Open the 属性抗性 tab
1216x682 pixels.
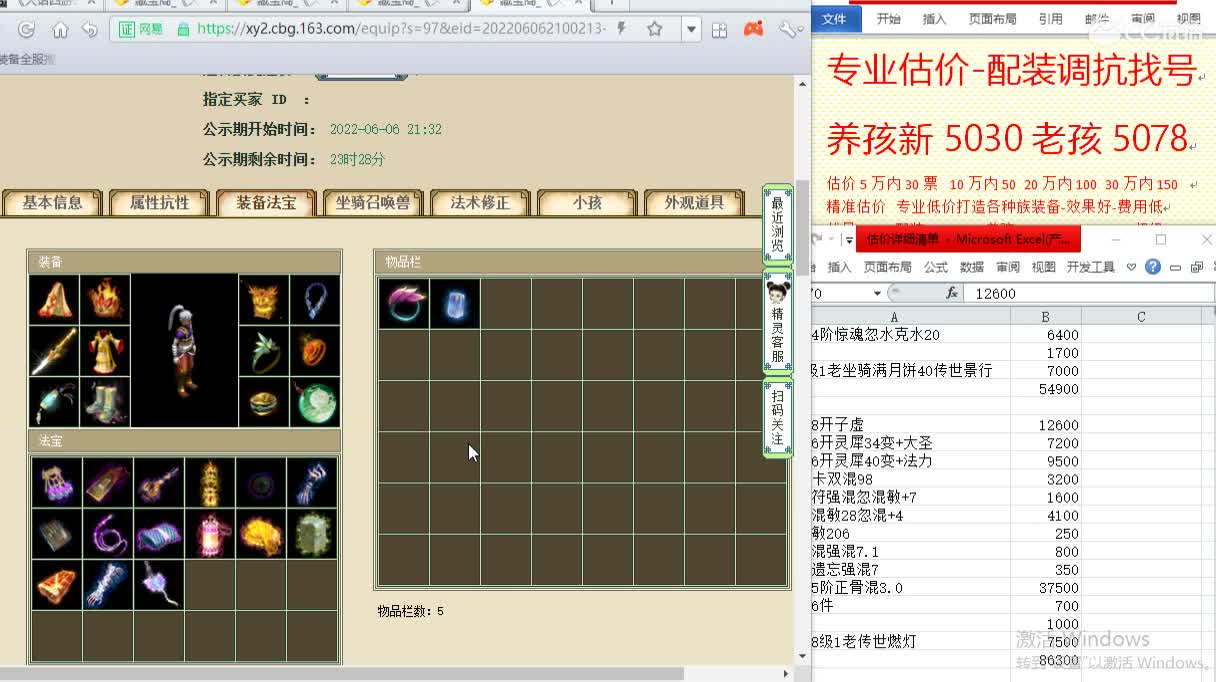(x=159, y=202)
